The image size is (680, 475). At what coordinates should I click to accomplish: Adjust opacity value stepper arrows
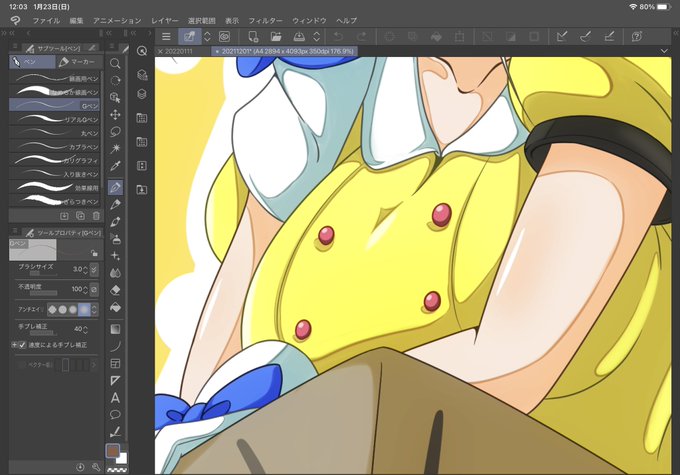pos(85,289)
